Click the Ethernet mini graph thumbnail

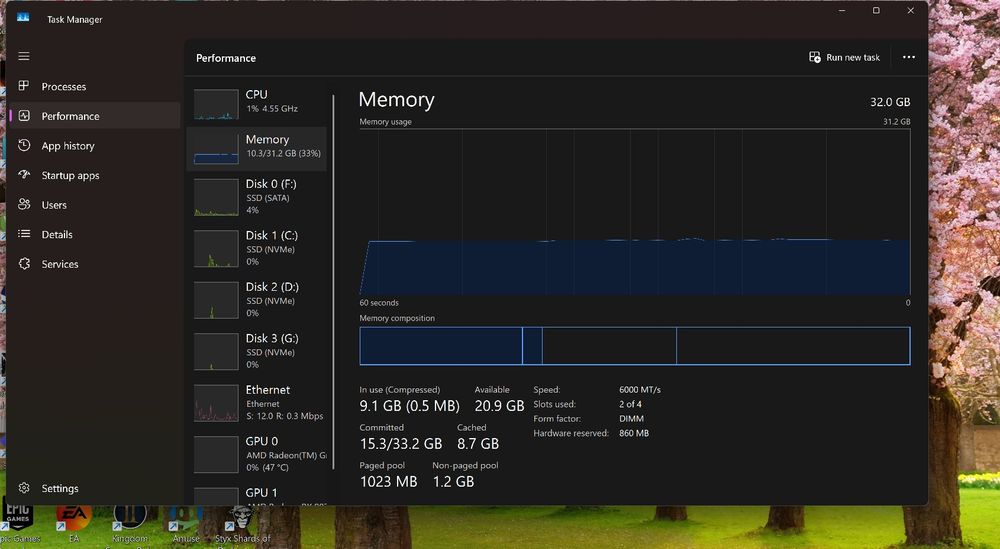[216, 403]
